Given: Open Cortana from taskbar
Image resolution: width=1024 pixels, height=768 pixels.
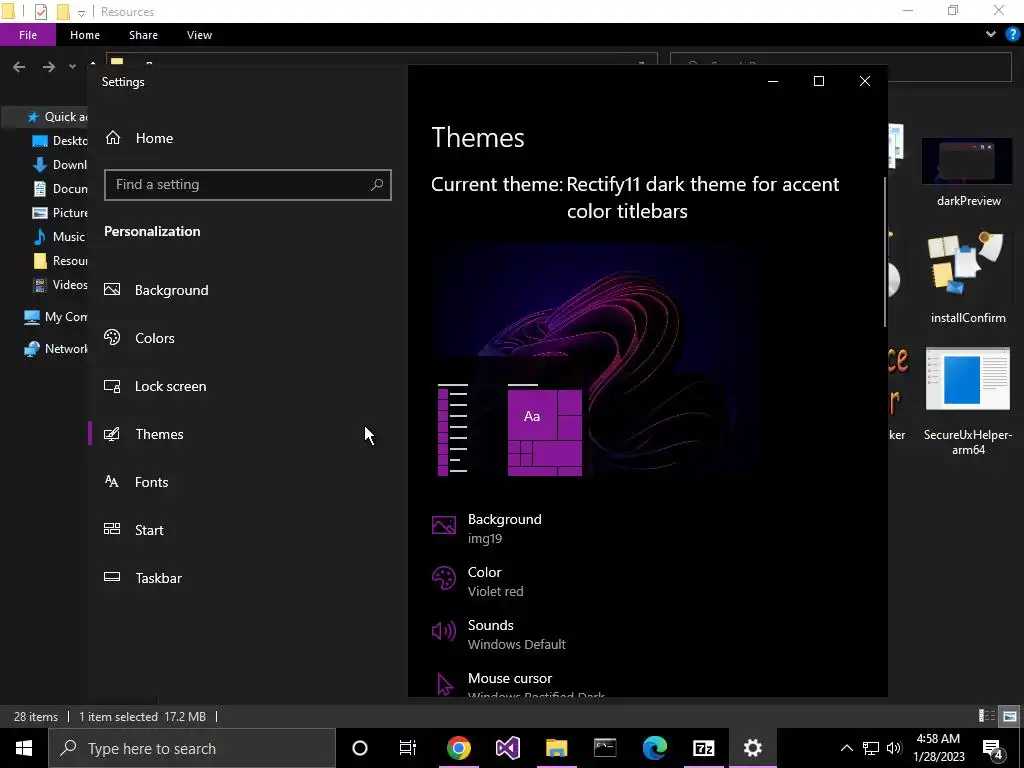Looking at the screenshot, I should (x=360, y=748).
